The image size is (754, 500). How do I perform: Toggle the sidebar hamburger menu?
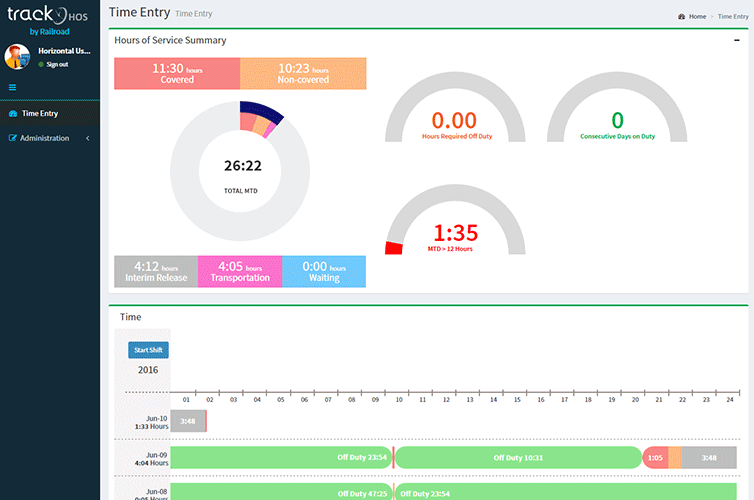(12, 87)
